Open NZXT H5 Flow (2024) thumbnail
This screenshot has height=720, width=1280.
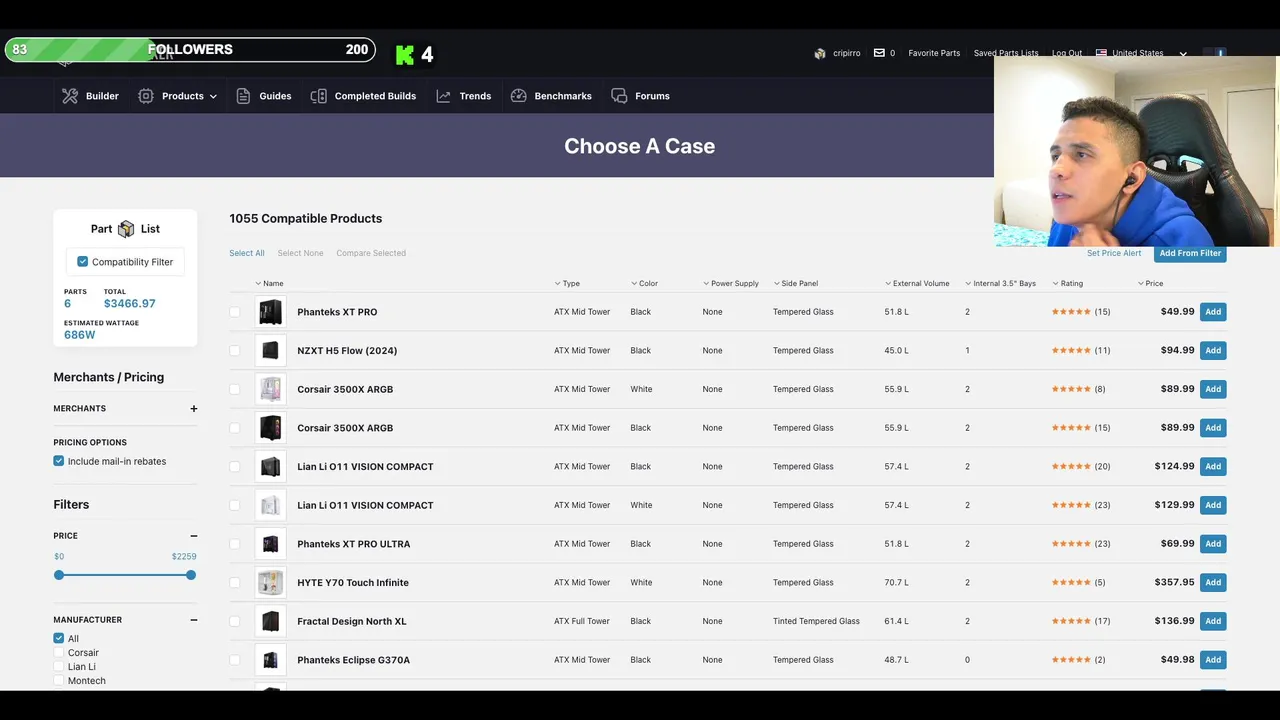tap(270, 350)
